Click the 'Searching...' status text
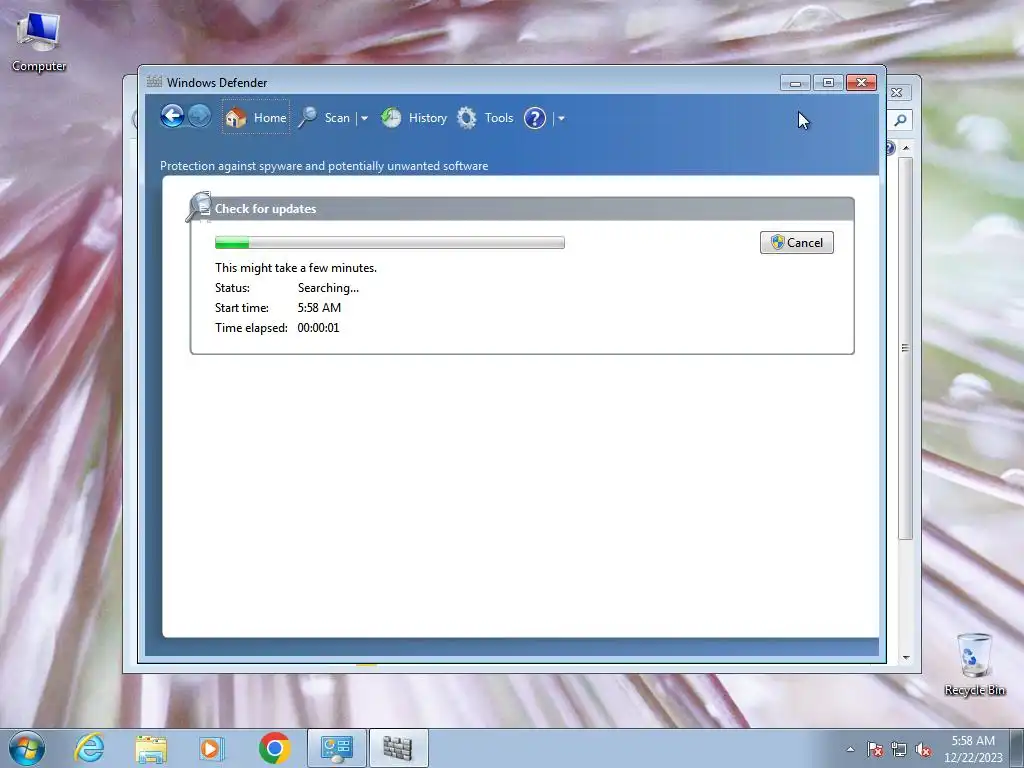Image resolution: width=1024 pixels, height=768 pixels. (328, 288)
